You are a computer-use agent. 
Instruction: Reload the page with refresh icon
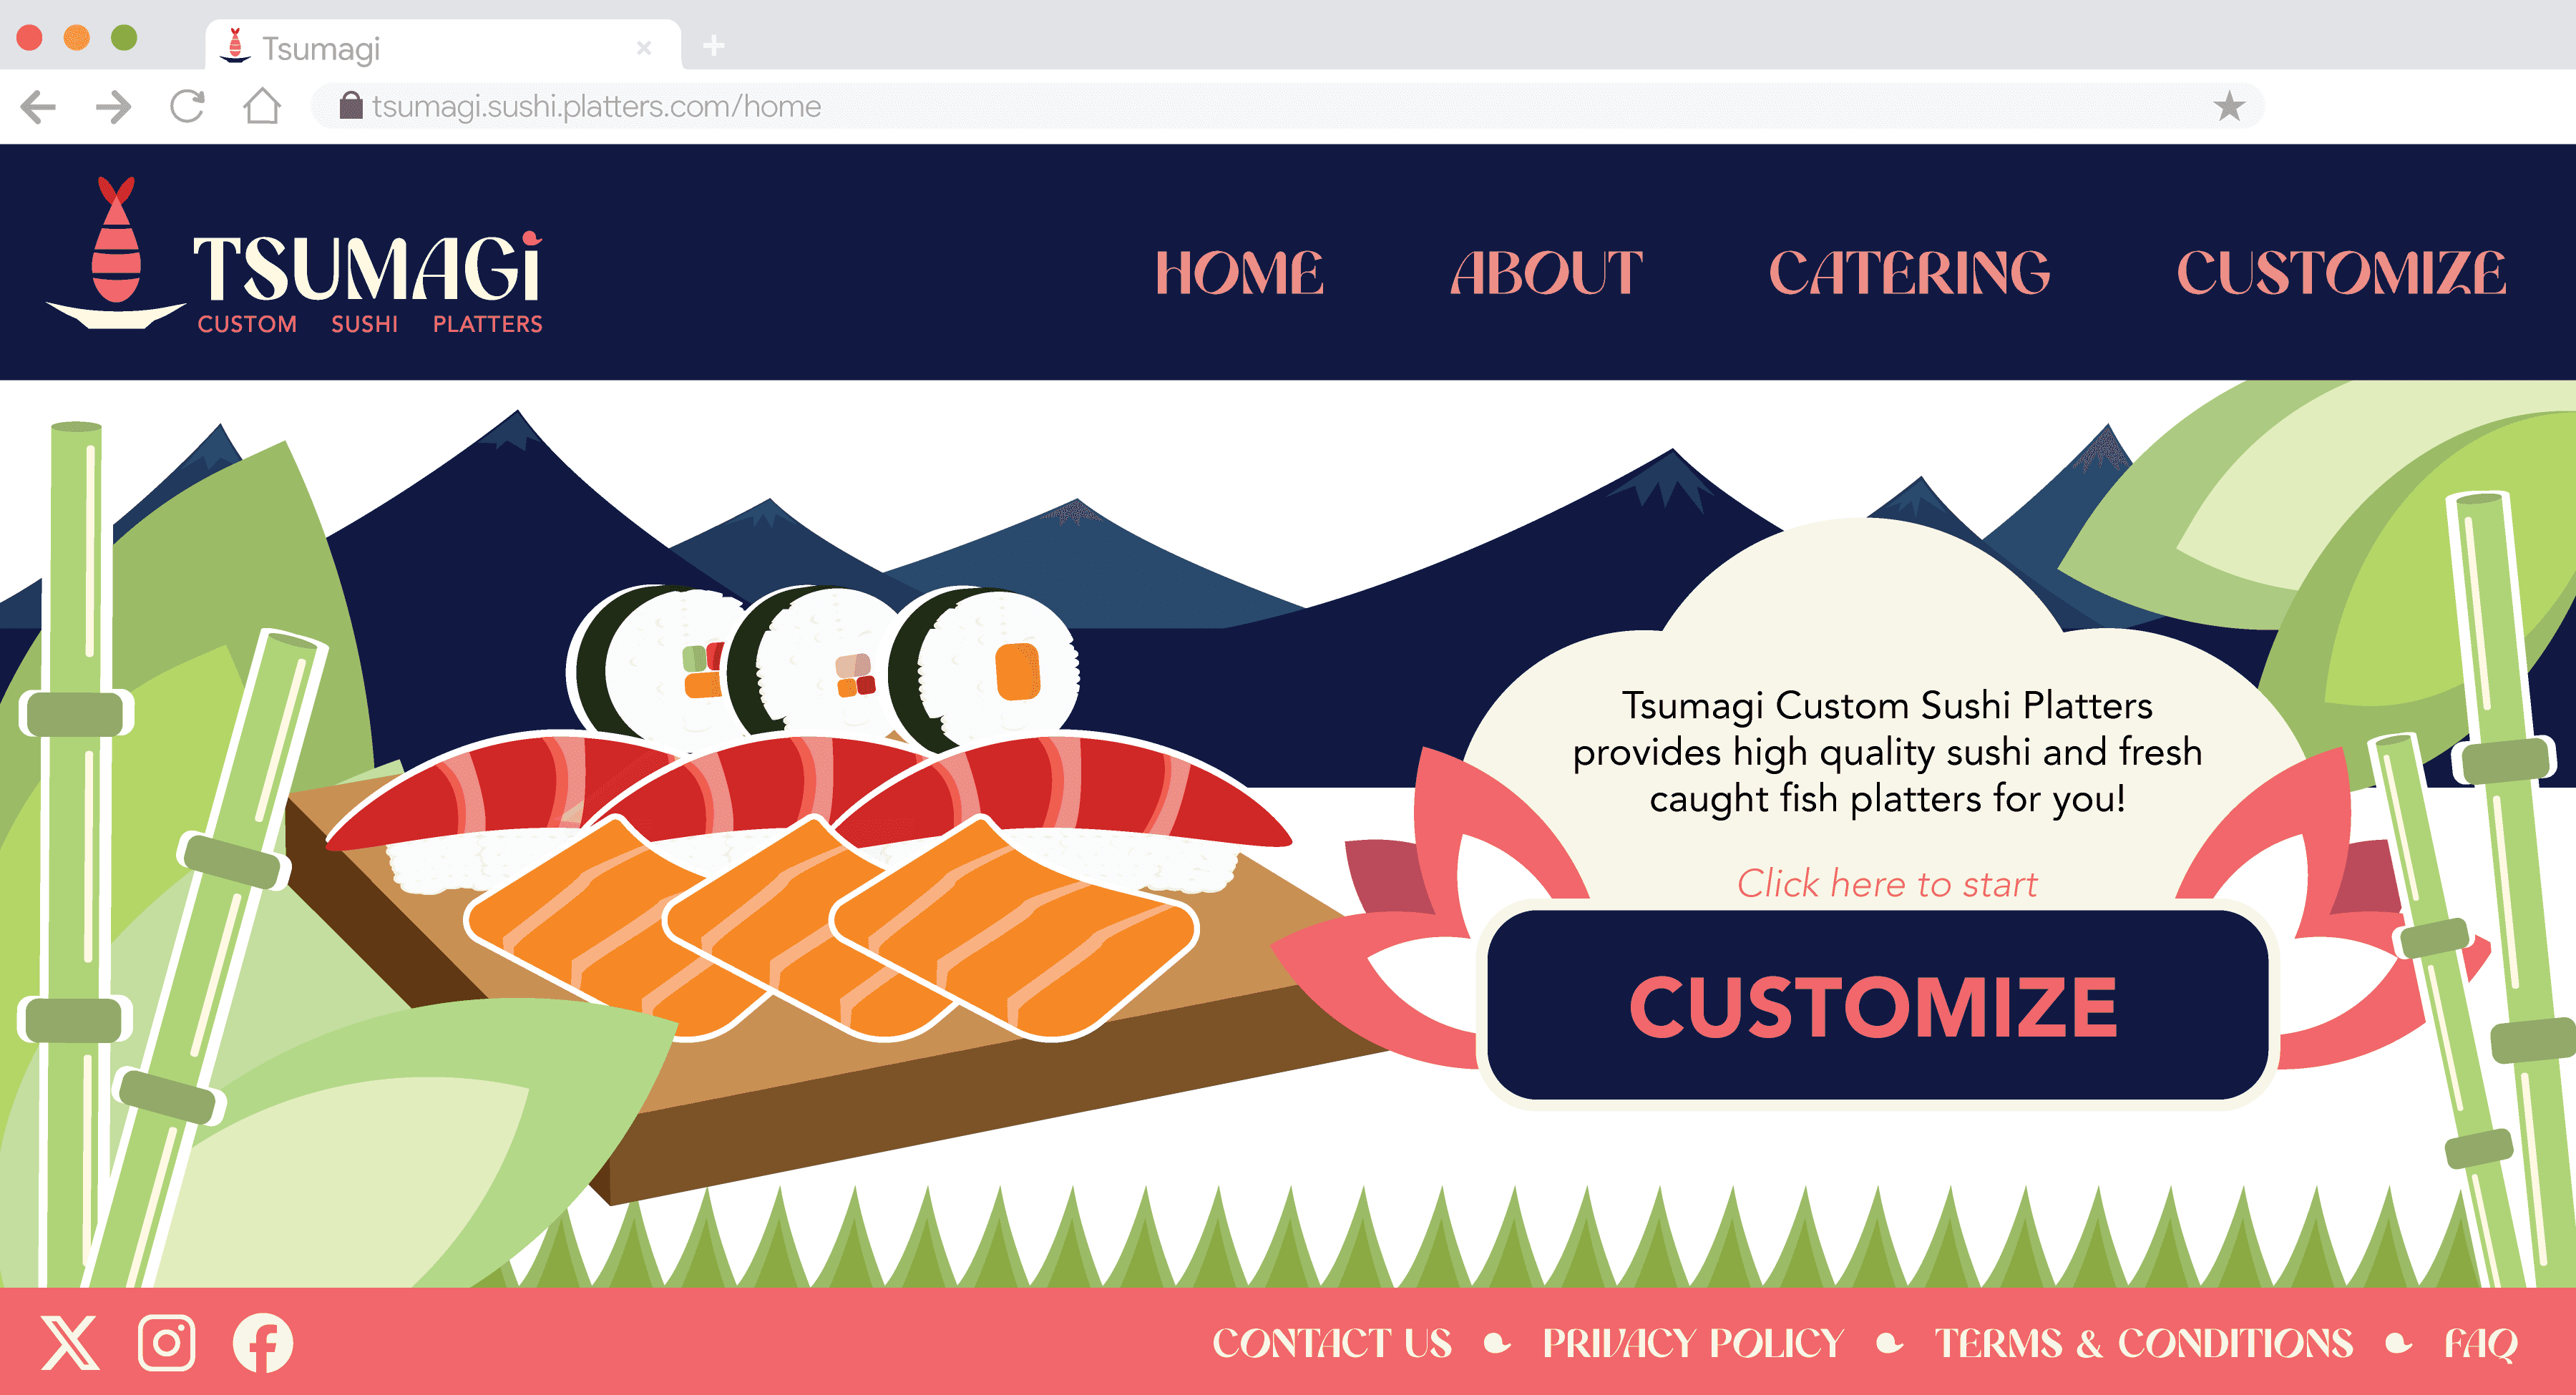coord(187,106)
